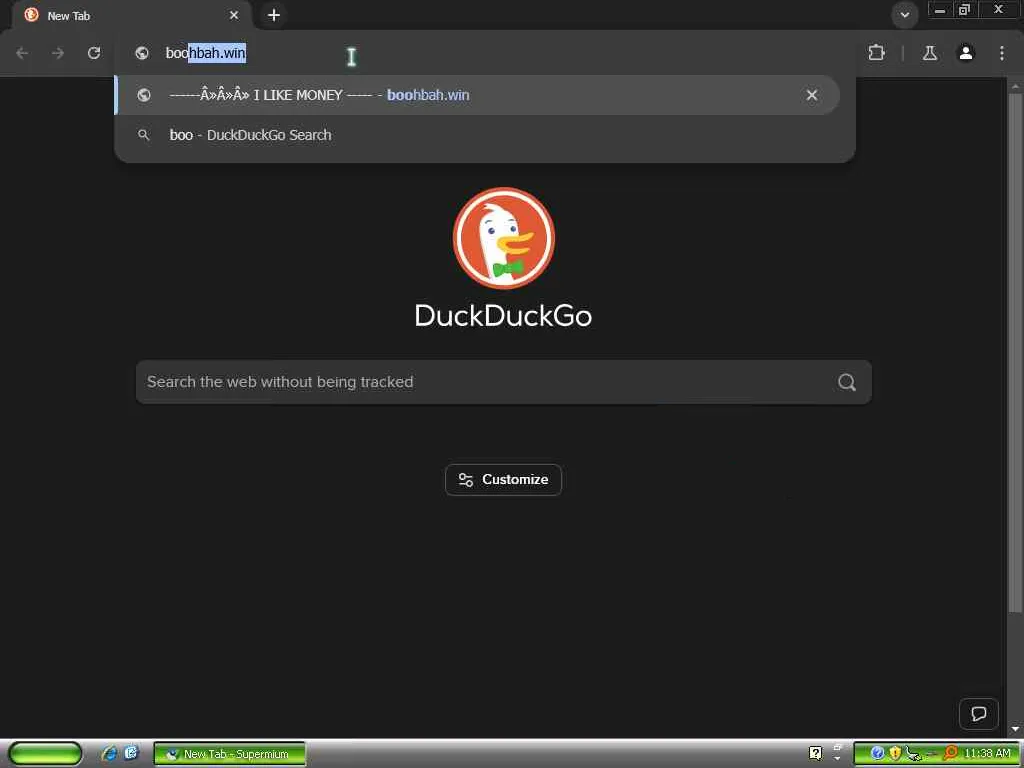Open the three-dot browser menu

(1002, 53)
